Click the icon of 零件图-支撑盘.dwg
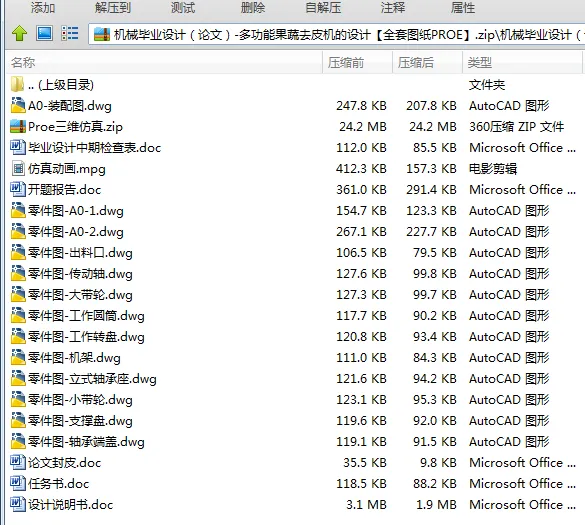585x525 pixels. (x=18, y=420)
